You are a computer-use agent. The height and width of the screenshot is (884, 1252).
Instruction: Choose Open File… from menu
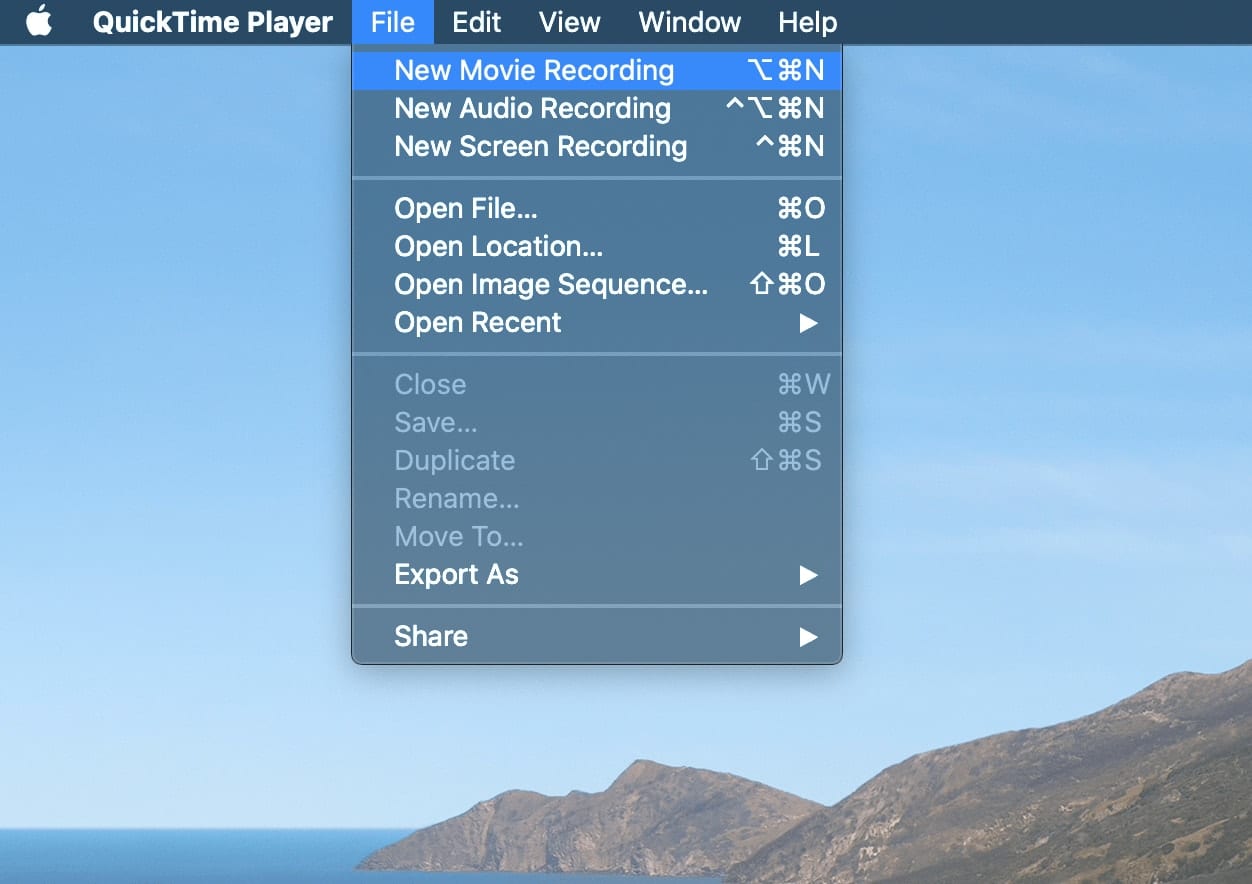point(466,208)
